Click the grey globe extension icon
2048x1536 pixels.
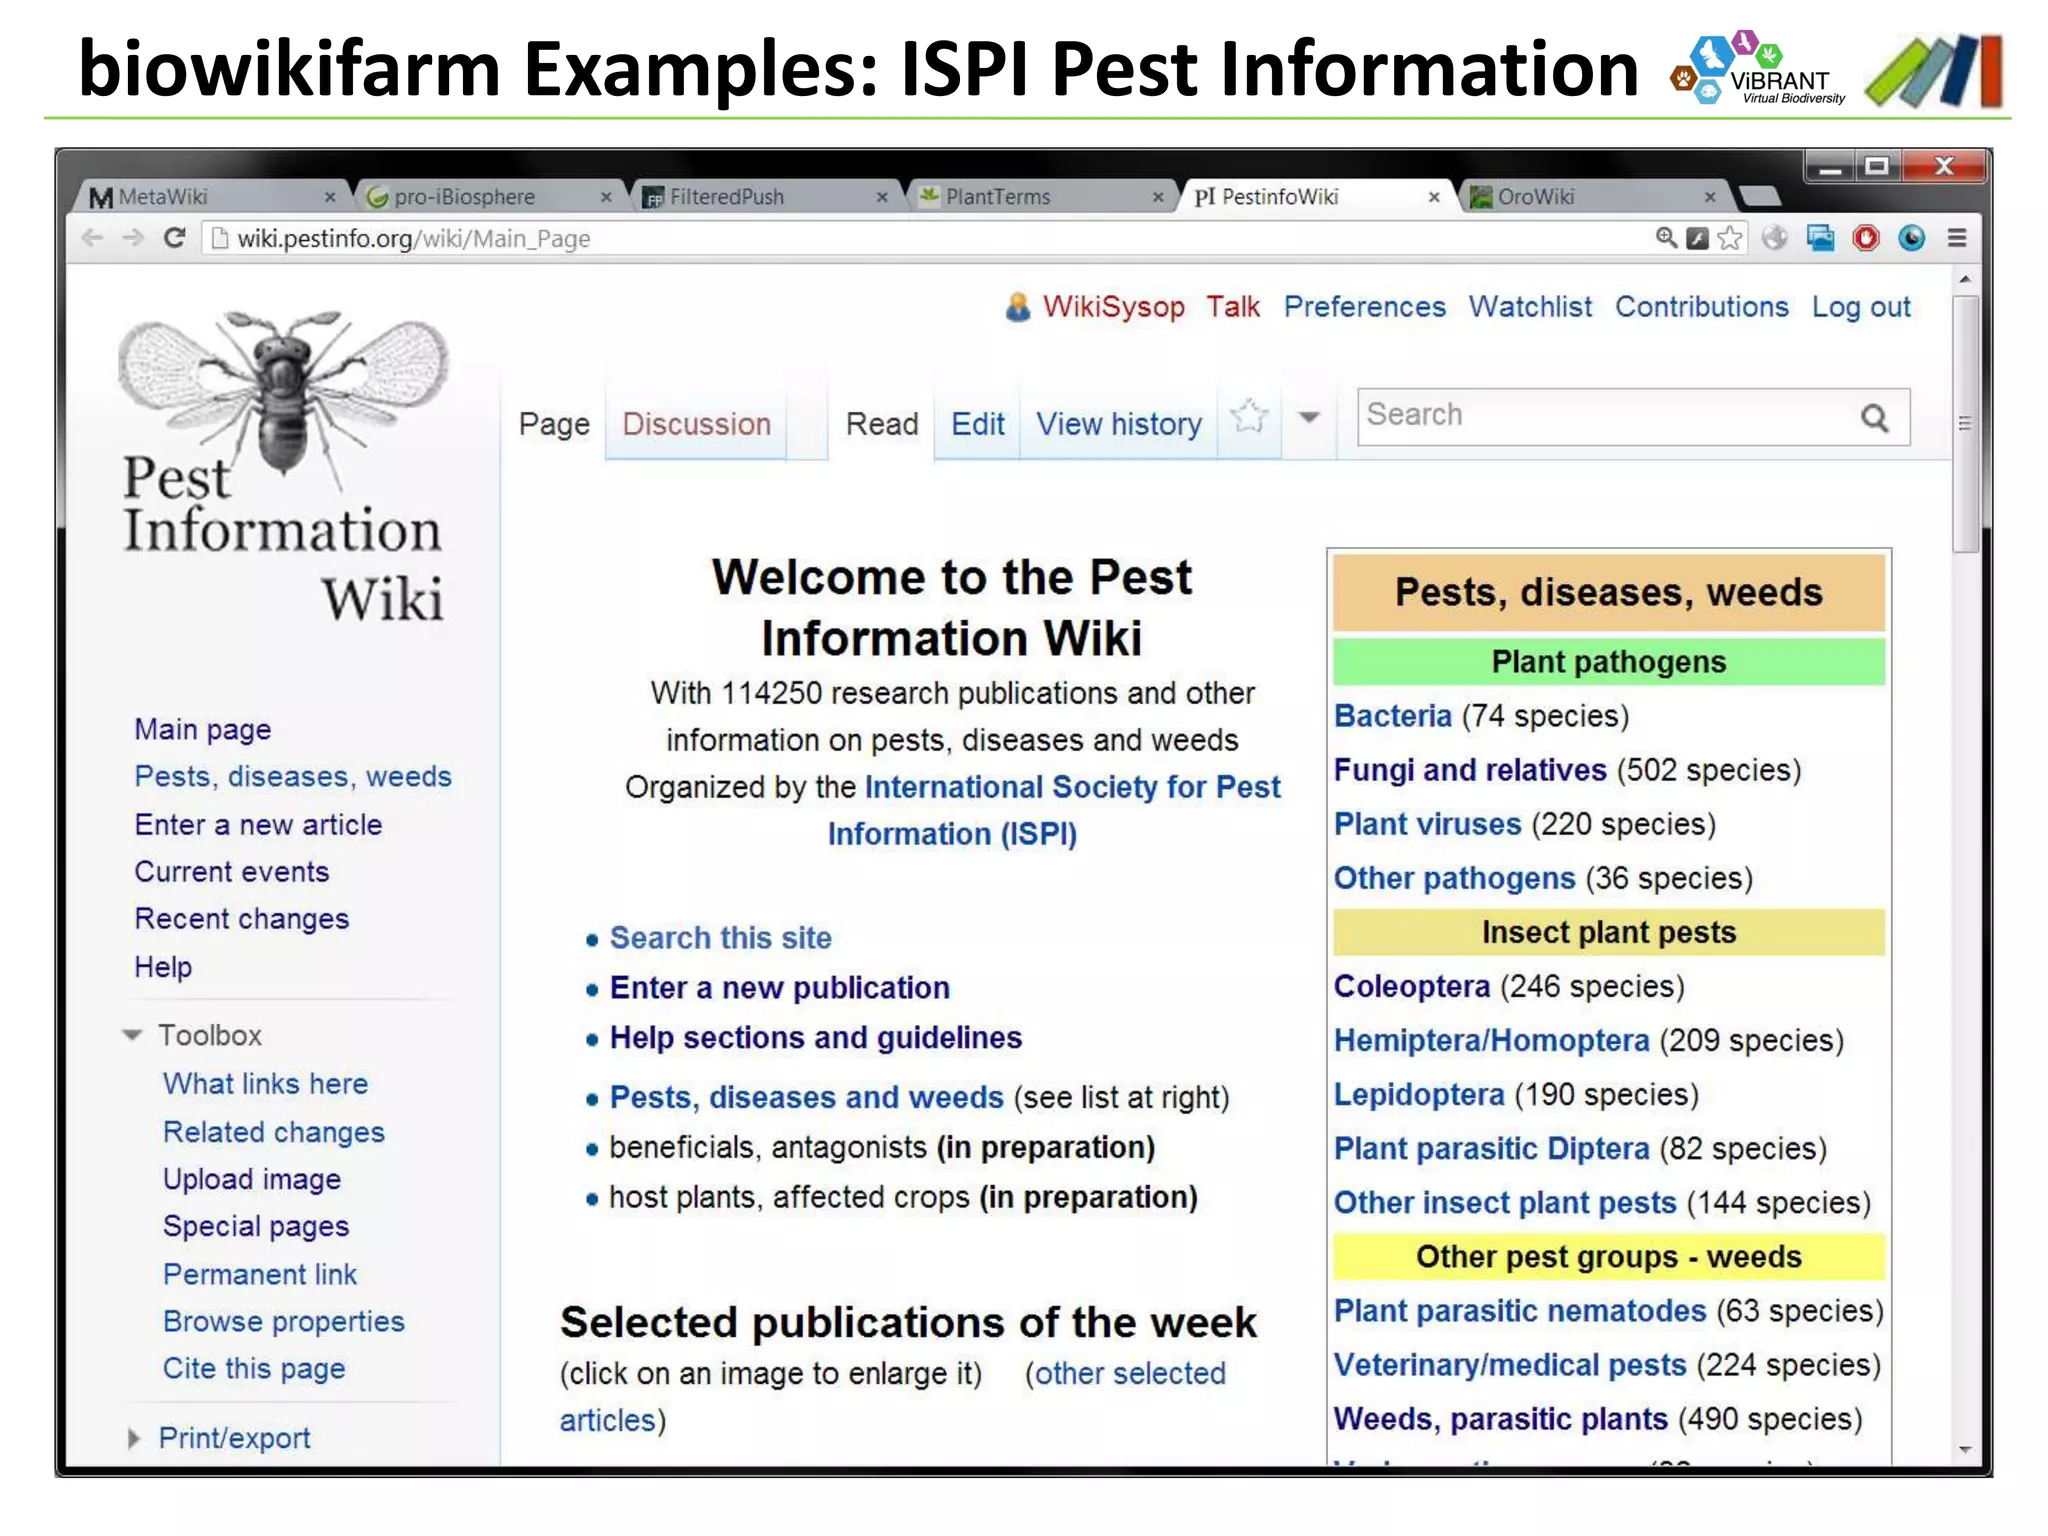coord(1775,238)
